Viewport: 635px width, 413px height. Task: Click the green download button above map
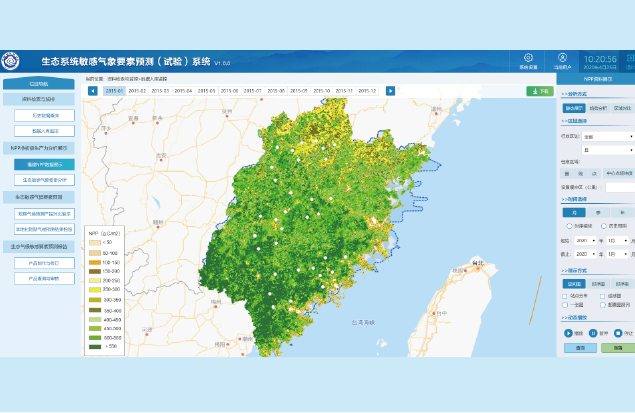pyautogui.click(x=539, y=91)
